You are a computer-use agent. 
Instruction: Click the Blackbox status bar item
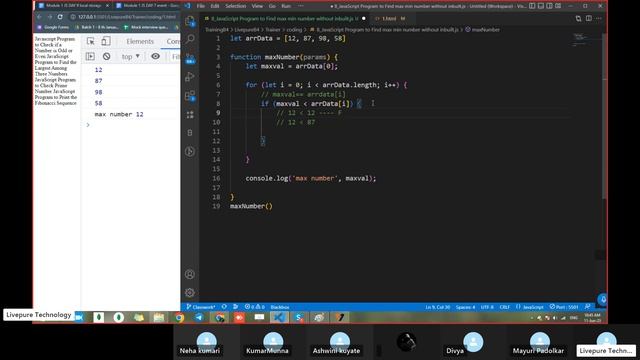pyautogui.click(x=280, y=307)
